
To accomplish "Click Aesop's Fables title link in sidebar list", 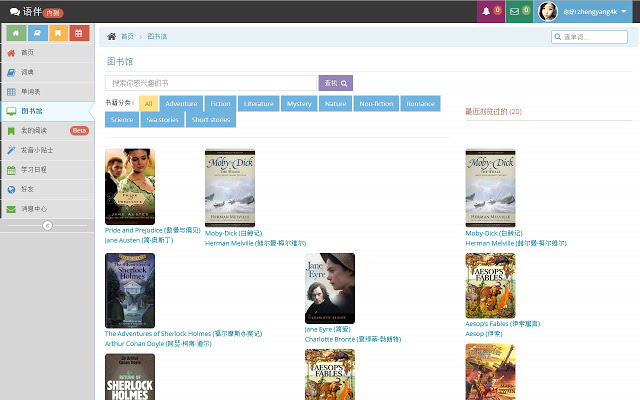I will click(x=503, y=324).
